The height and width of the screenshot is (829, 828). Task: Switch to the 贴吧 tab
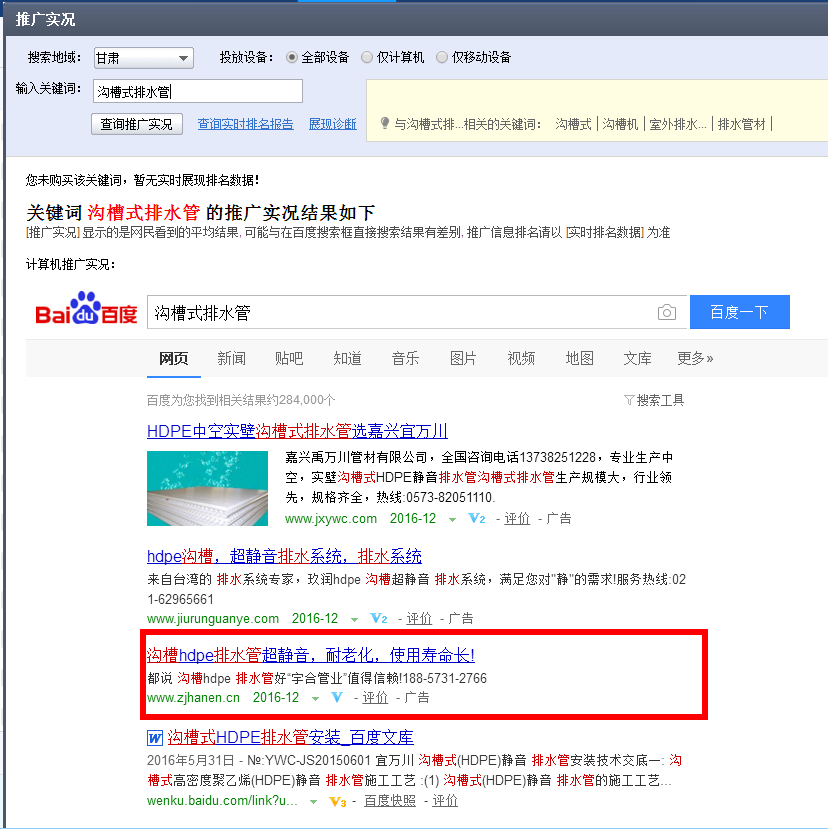click(289, 358)
